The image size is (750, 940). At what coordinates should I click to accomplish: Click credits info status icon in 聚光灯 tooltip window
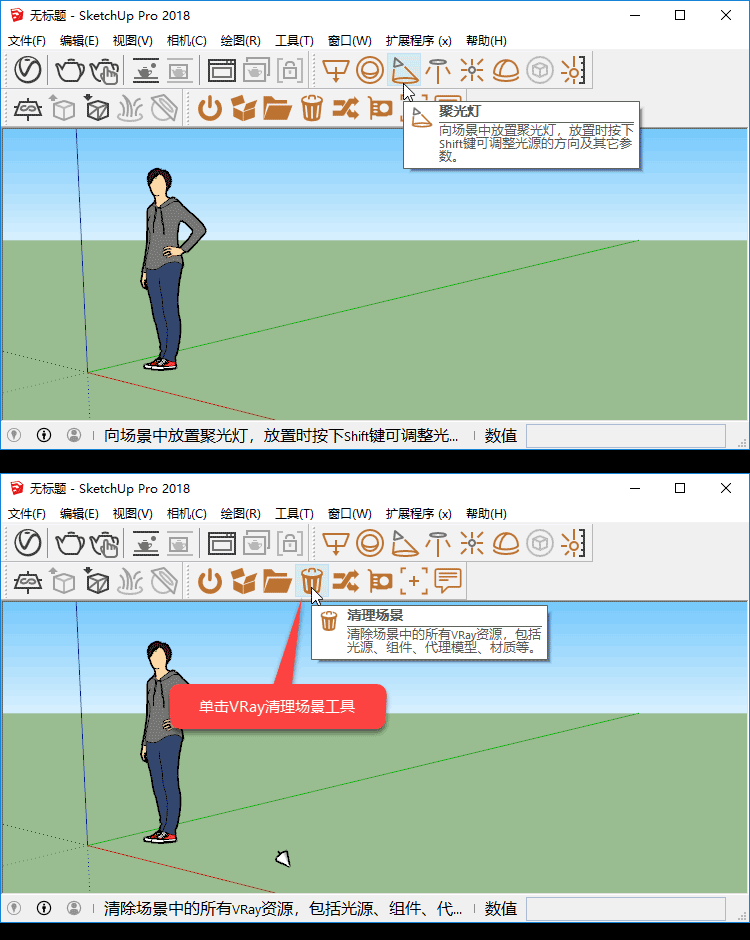(x=44, y=435)
